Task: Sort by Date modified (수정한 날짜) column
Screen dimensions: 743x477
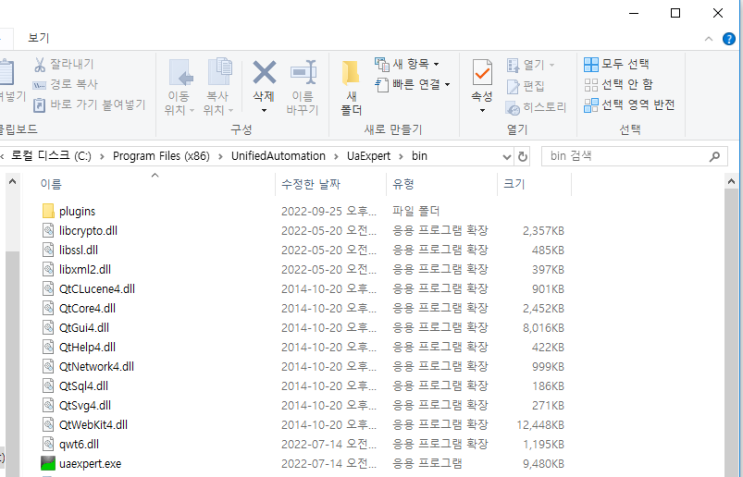Action: tap(311, 184)
